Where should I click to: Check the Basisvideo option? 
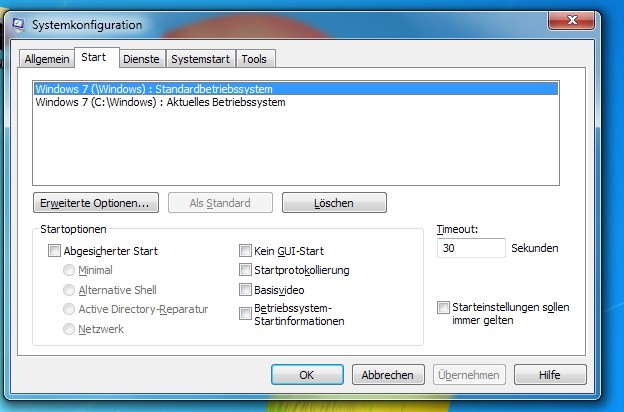click(x=245, y=290)
